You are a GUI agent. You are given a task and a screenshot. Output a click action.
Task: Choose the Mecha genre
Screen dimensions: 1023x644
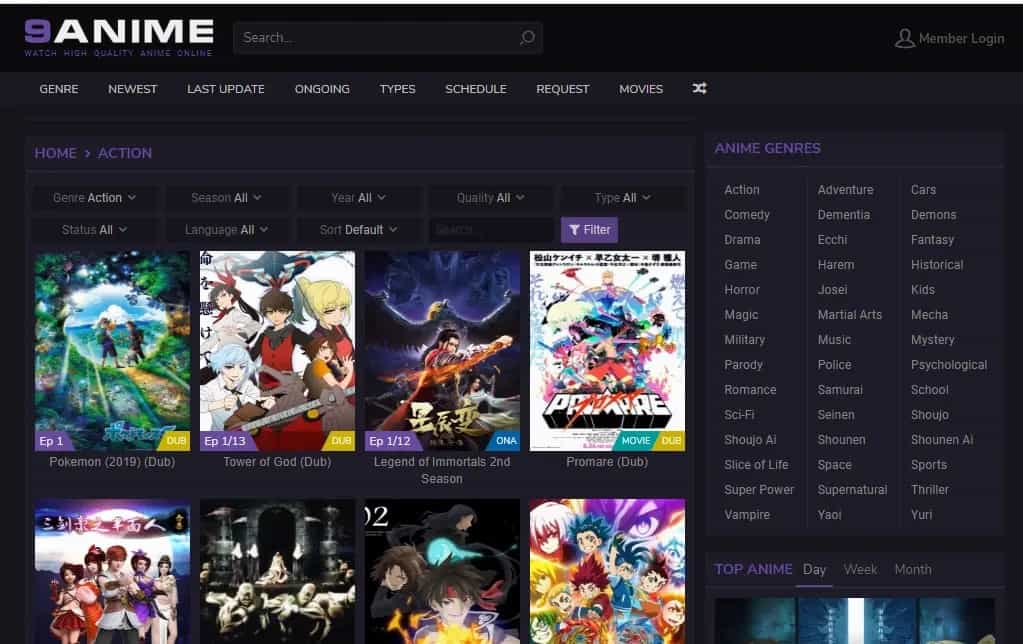click(929, 314)
